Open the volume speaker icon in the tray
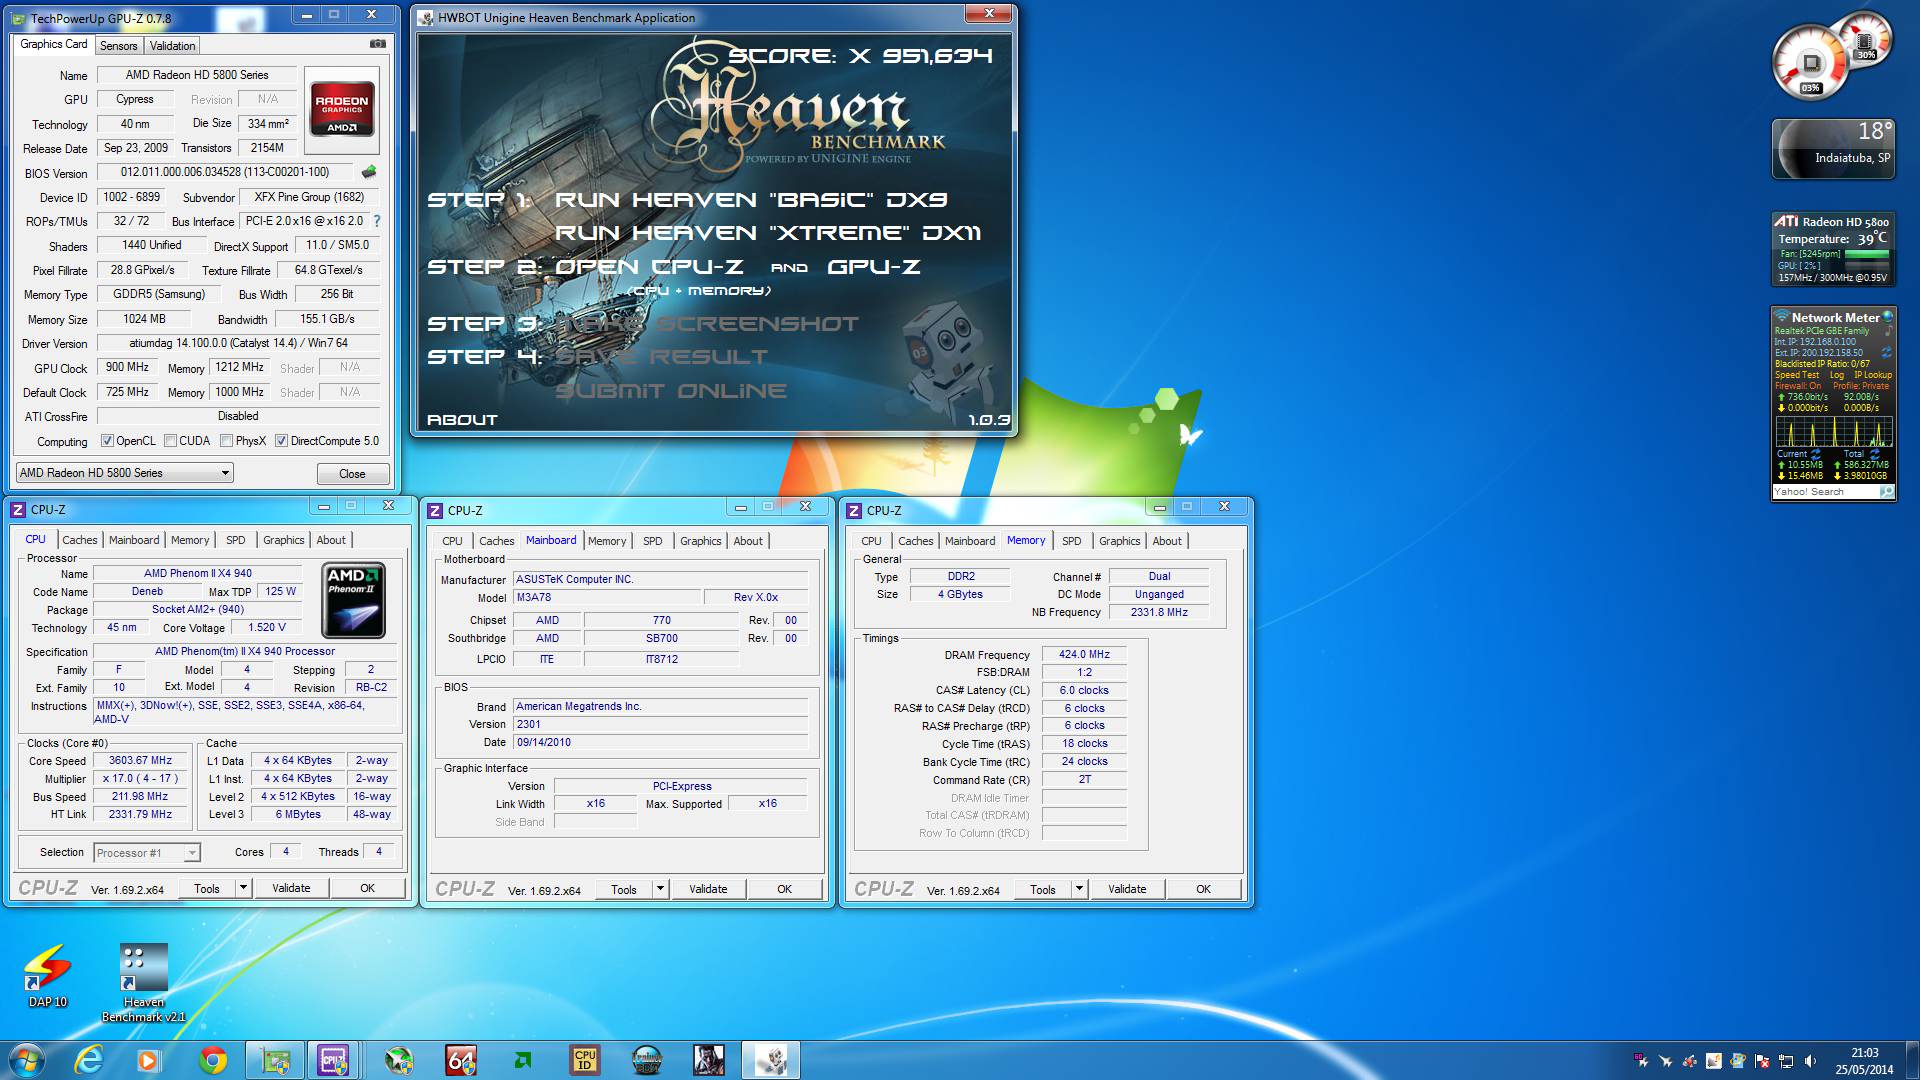This screenshot has width=1920, height=1080. [x=1810, y=1061]
